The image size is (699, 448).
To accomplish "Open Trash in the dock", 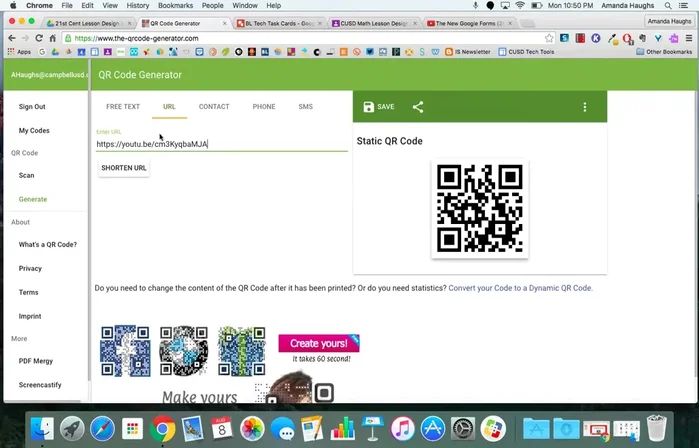I will [x=657, y=429].
